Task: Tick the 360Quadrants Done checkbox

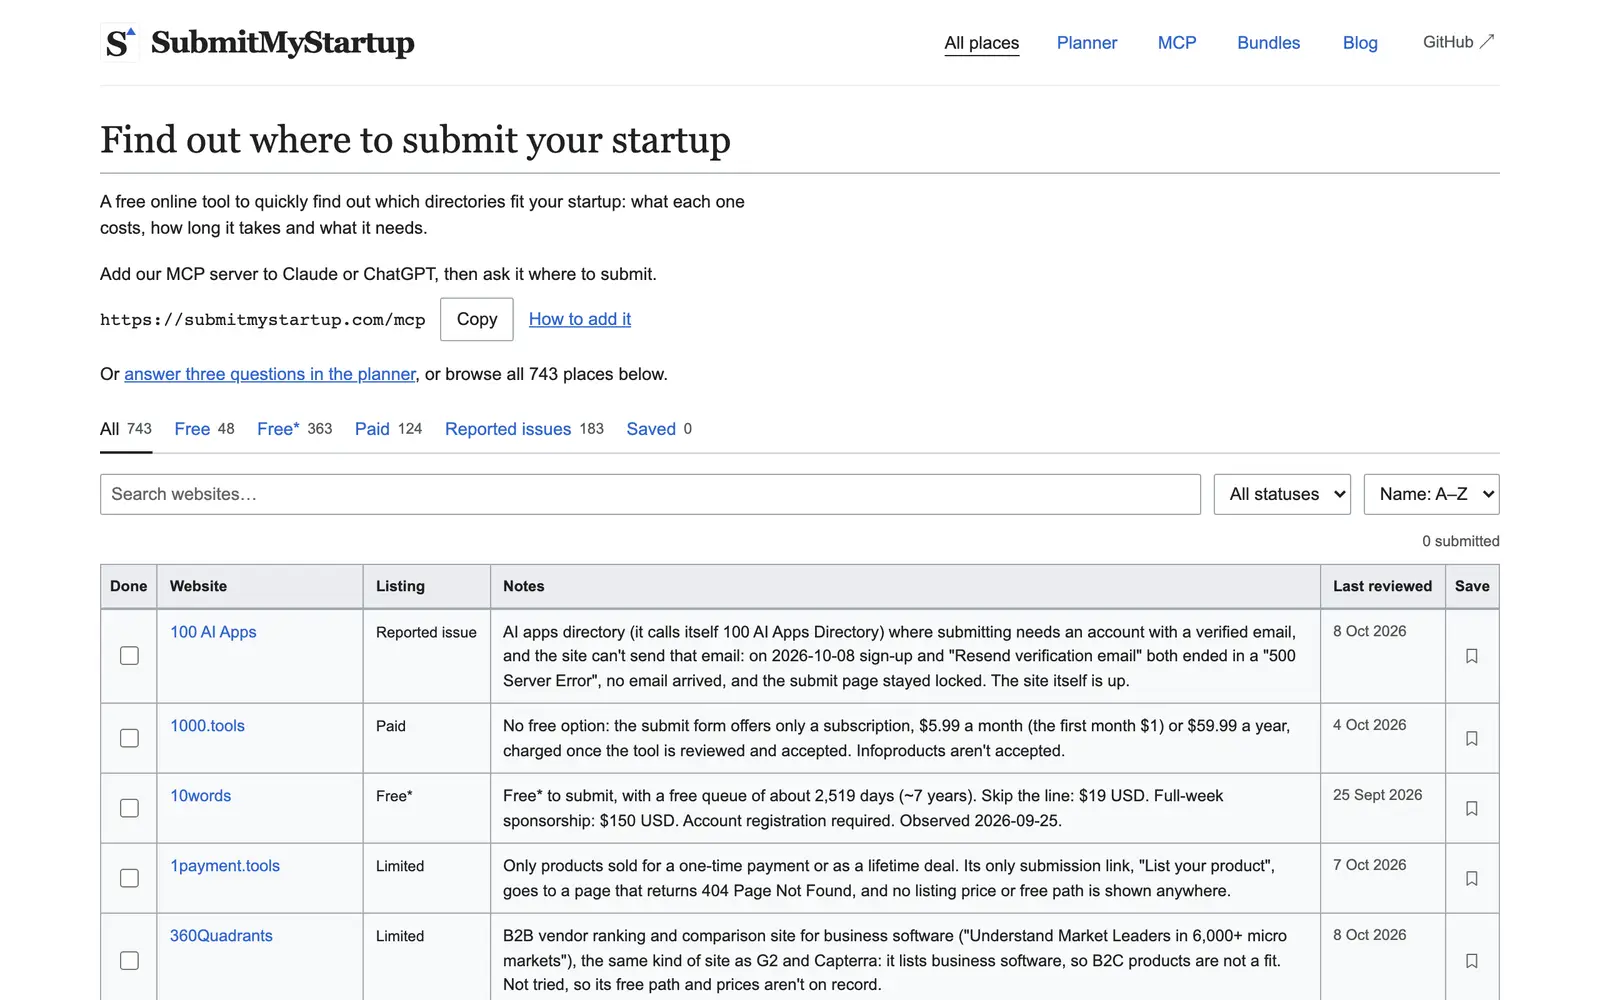Action: click(x=129, y=961)
